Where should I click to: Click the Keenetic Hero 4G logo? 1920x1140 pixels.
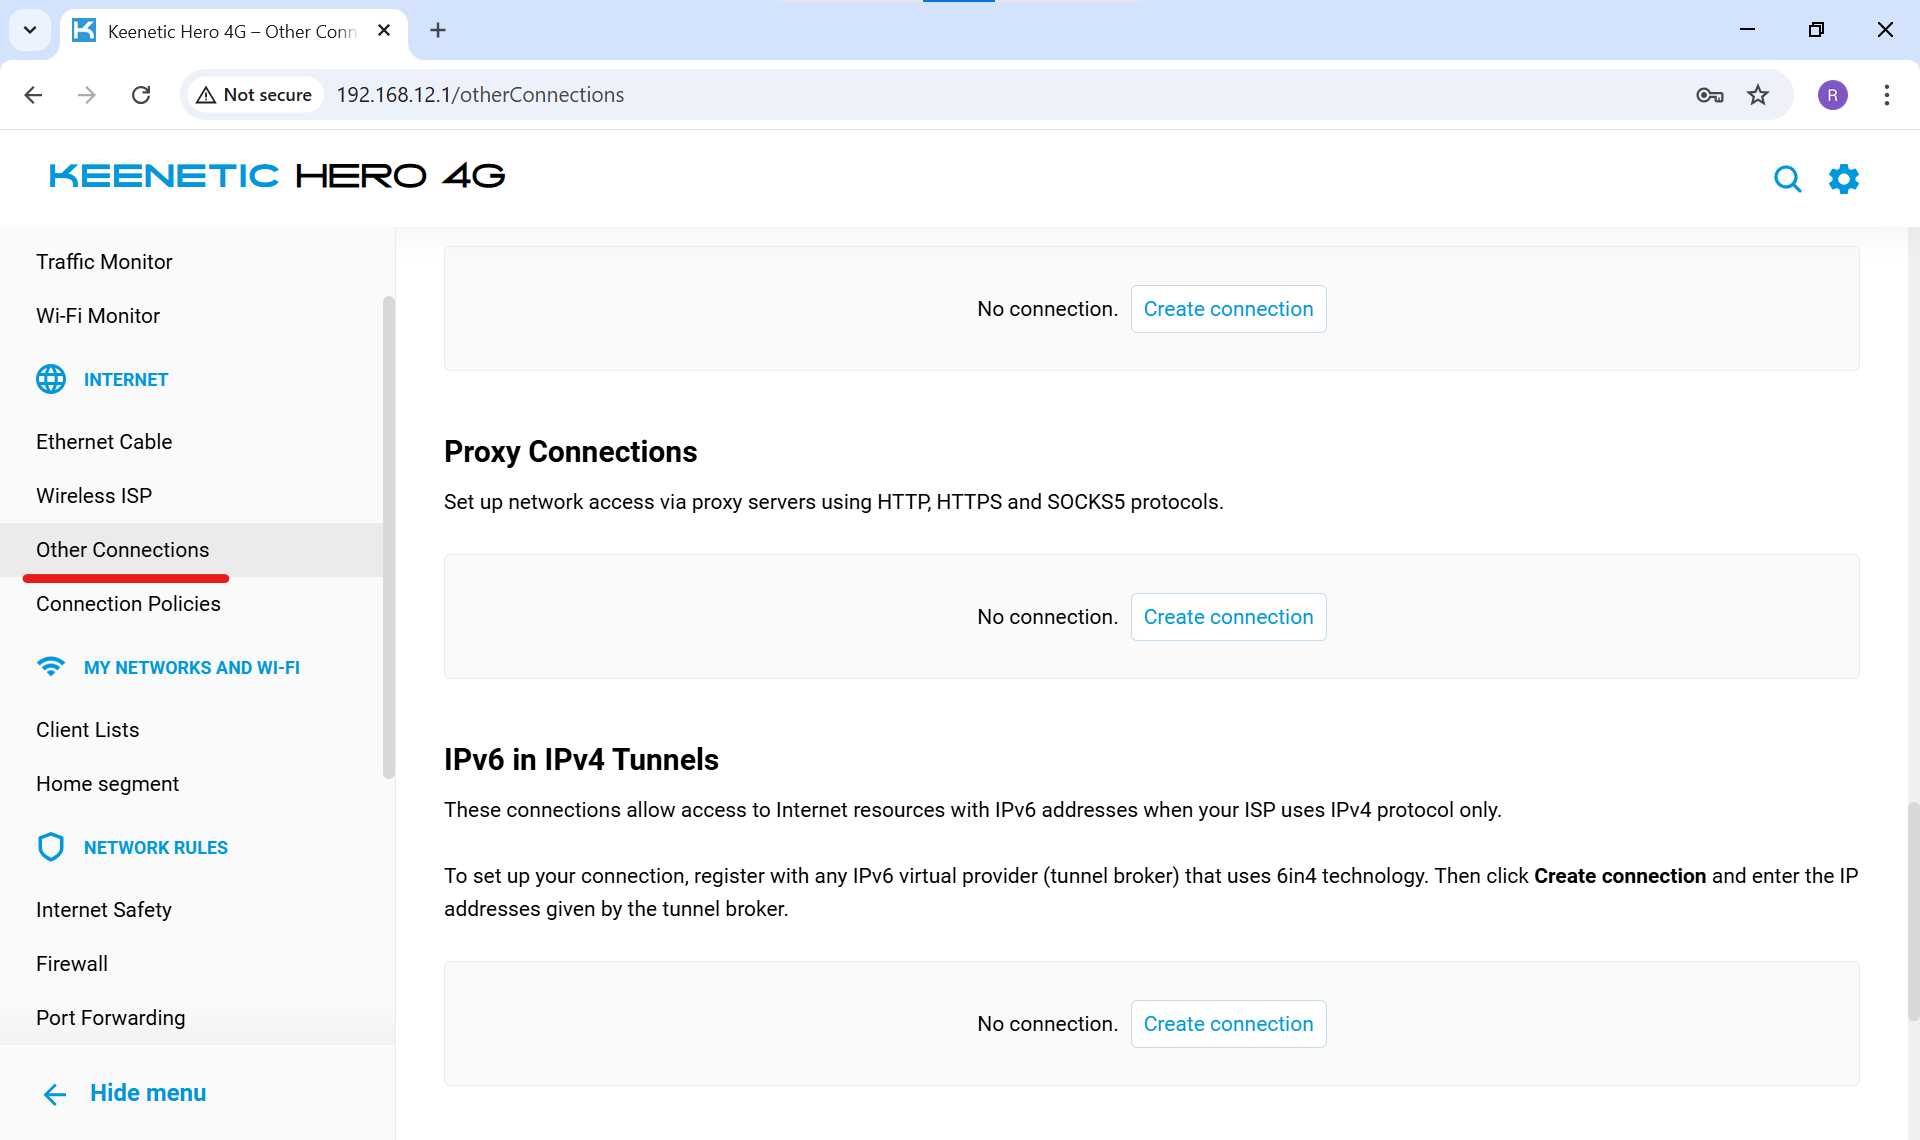(277, 176)
